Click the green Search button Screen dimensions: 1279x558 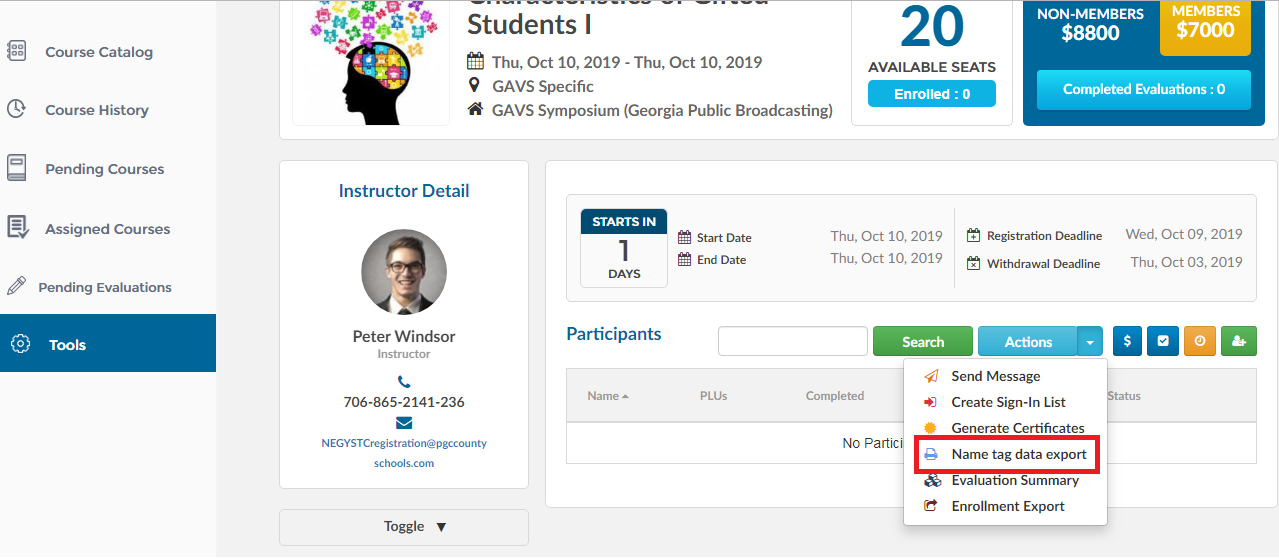(x=923, y=341)
